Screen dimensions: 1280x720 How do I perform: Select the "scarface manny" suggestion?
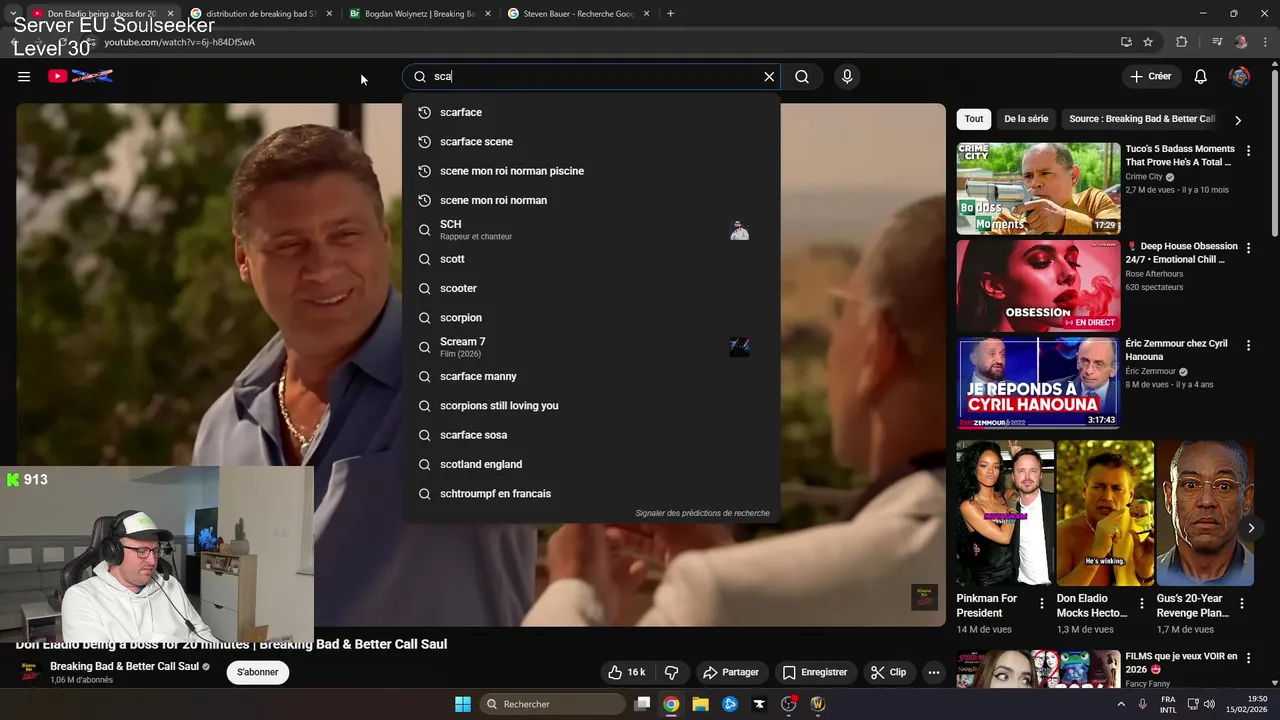click(591, 376)
